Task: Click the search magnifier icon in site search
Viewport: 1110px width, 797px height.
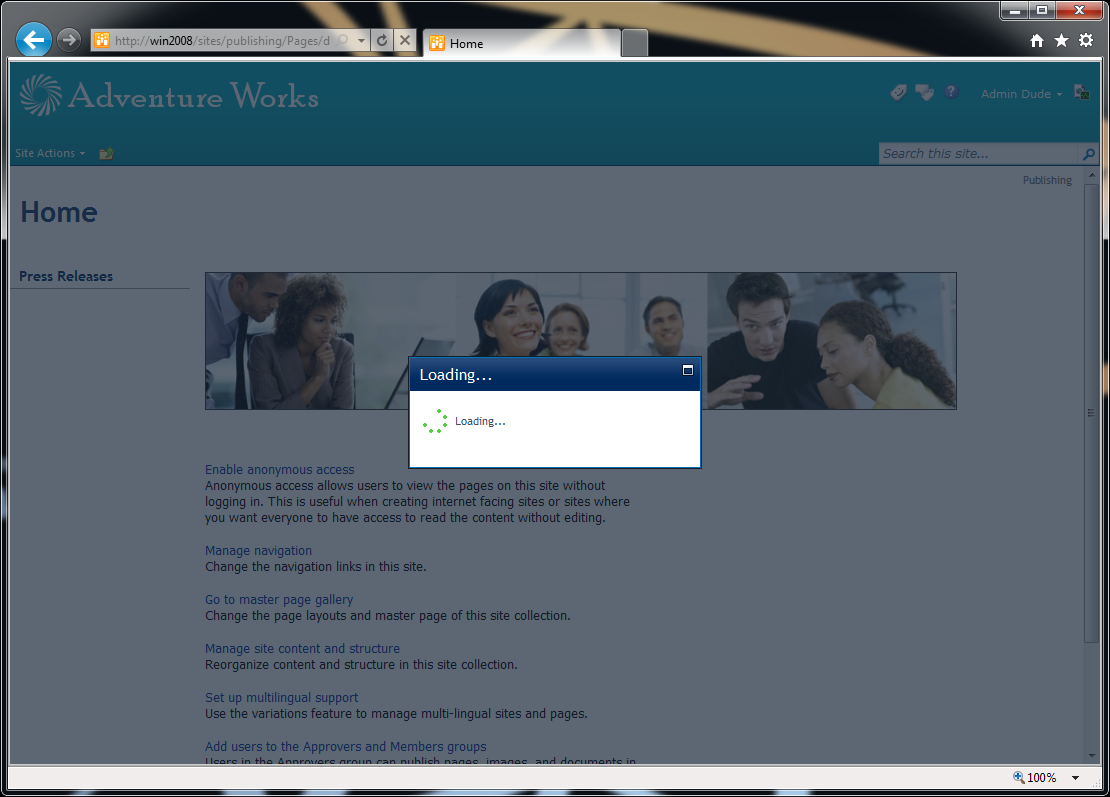Action: point(1088,154)
